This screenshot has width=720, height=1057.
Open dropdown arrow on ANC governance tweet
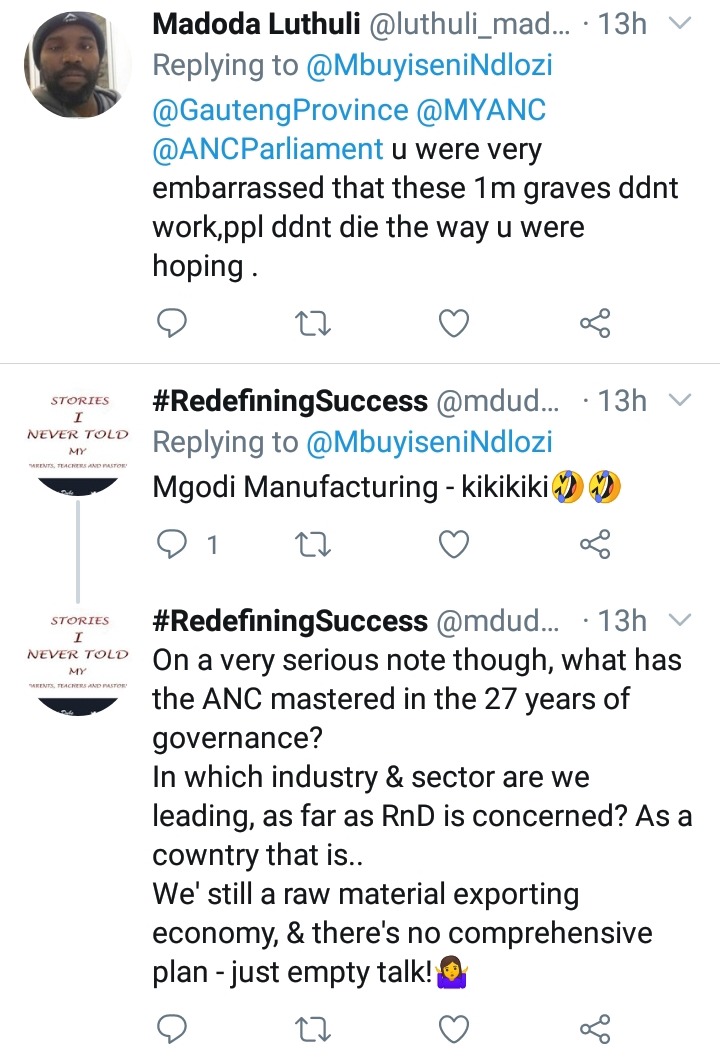680,621
